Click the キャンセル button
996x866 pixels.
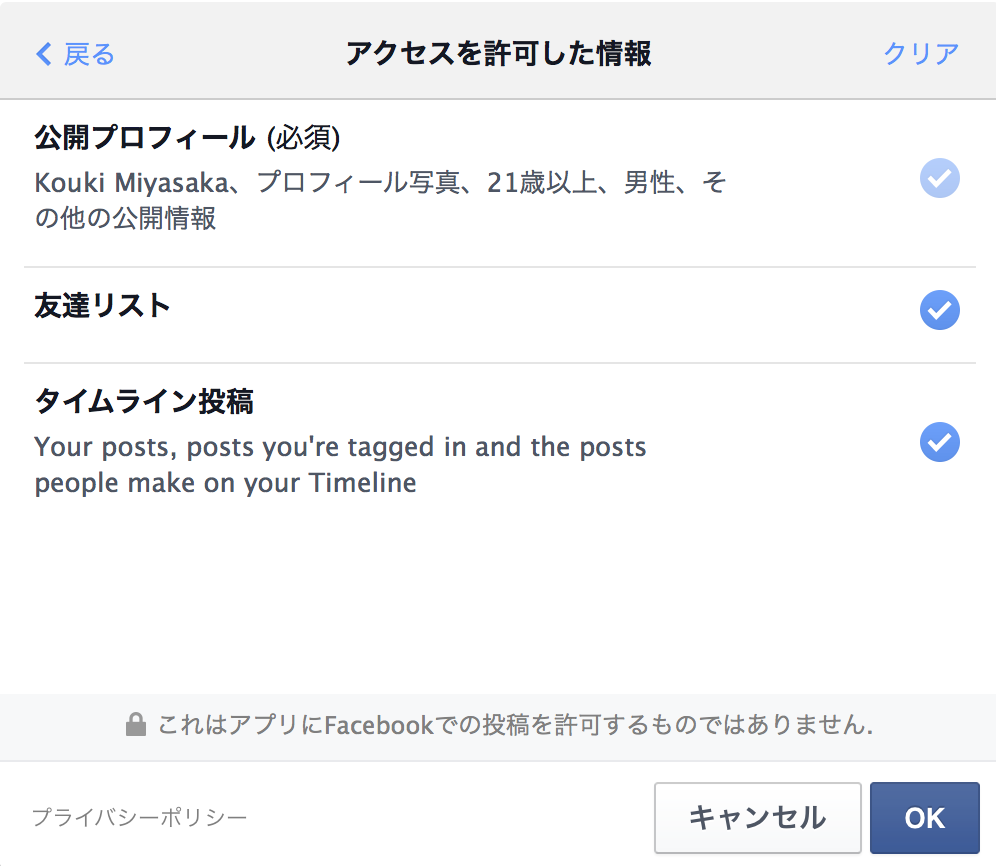(x=758, y=818)
